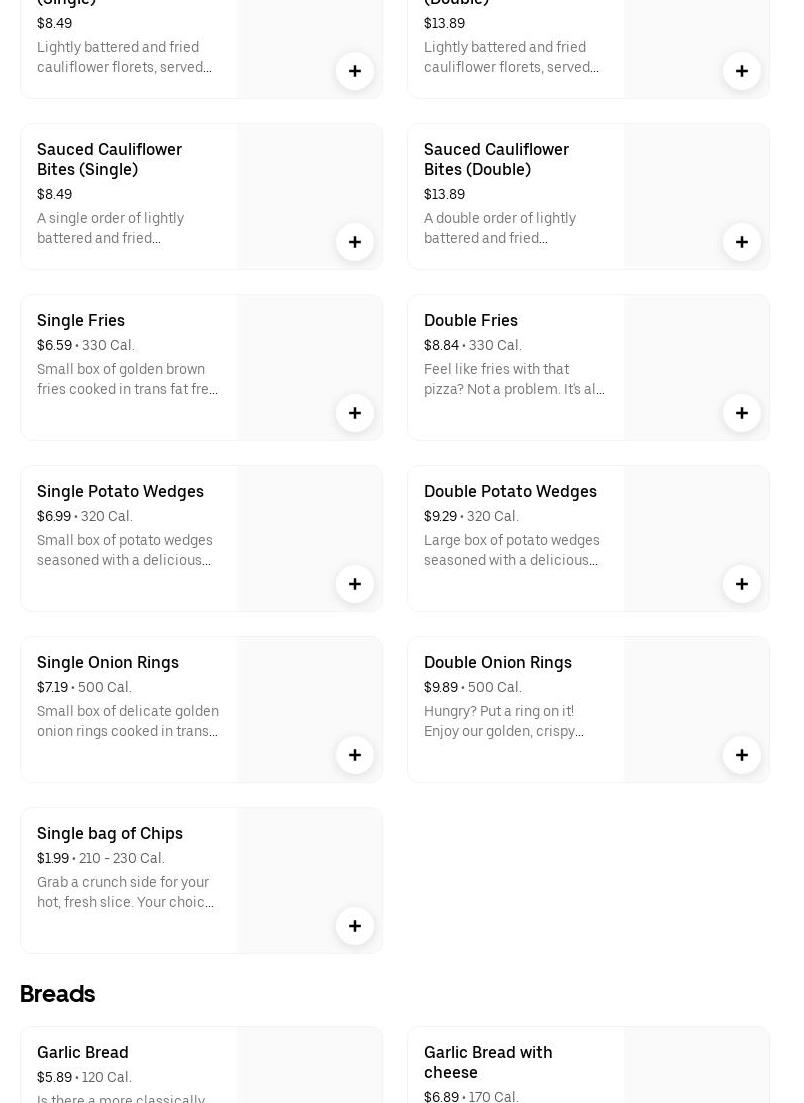Click Double Potato Wedges description text

512,550
